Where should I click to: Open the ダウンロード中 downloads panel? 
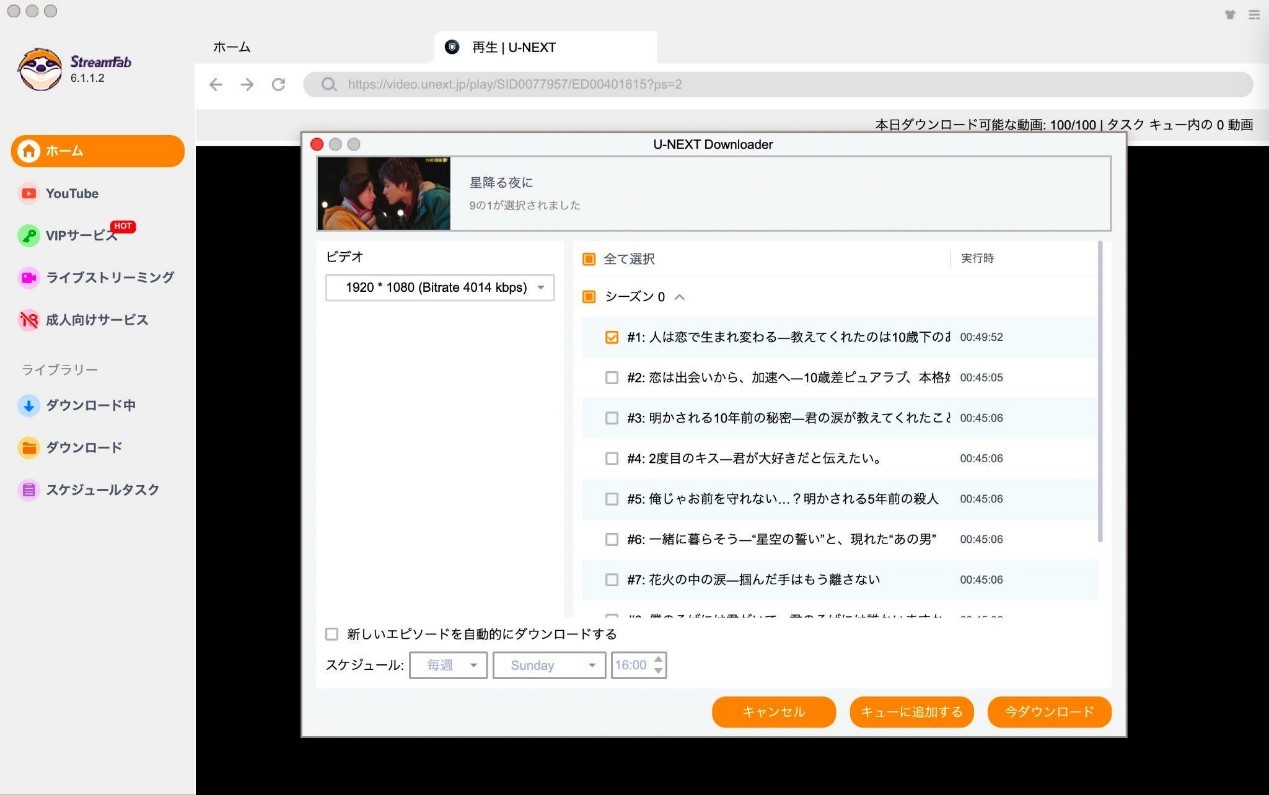pos(85,405)
